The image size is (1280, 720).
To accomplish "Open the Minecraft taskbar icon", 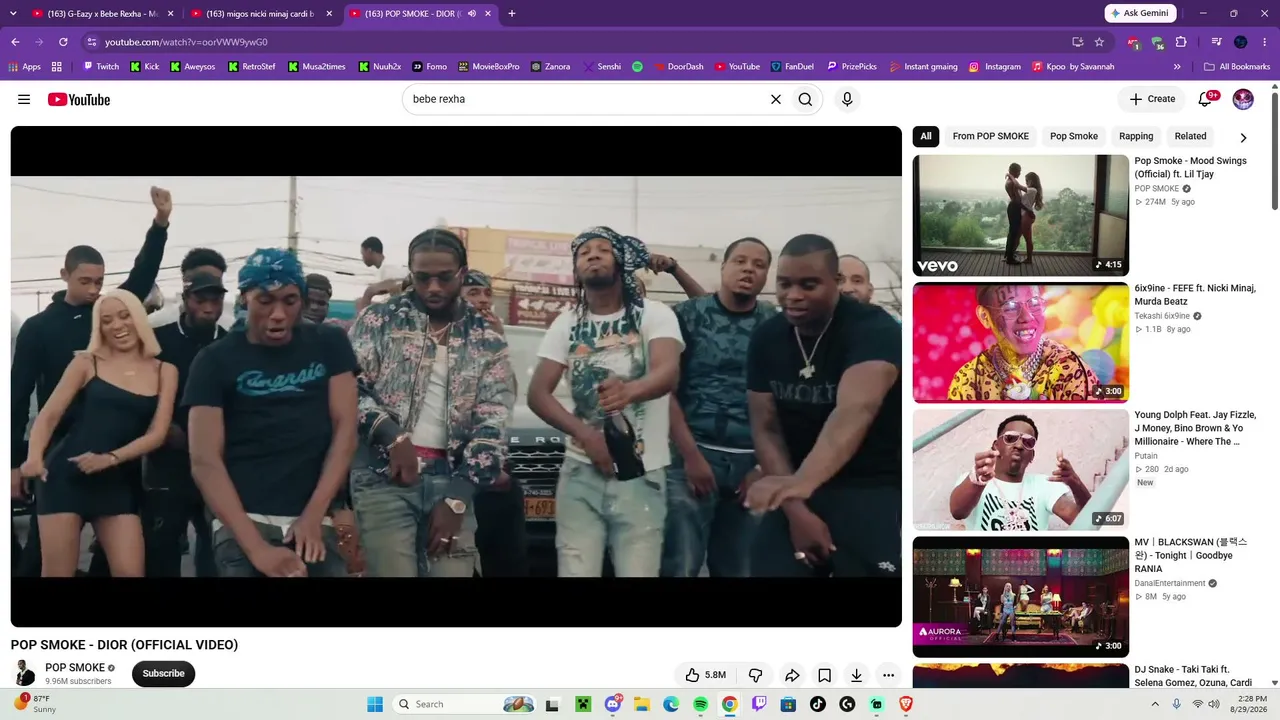I will [x=583, y=704].
